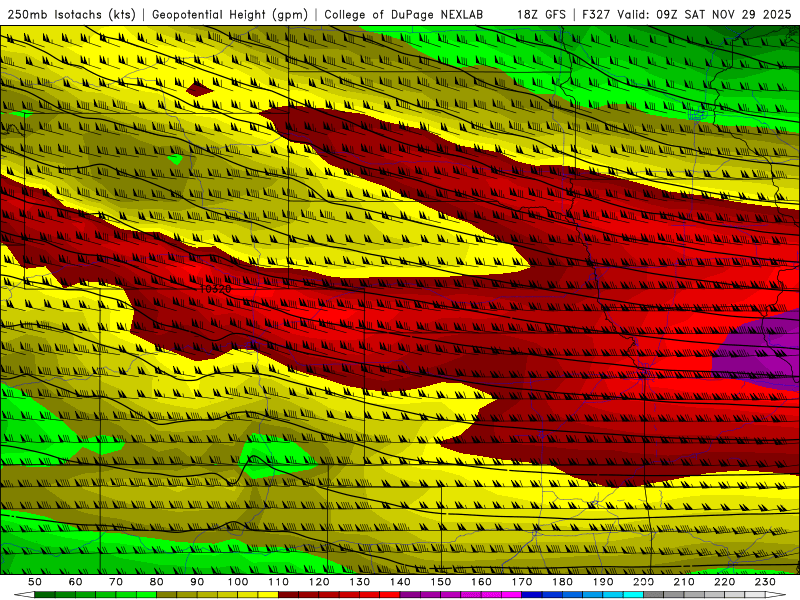Image resolution: width=800 pixels, height=600 pixels.
Task: Click the '90' color scale label
Action: tap(197, 582)
